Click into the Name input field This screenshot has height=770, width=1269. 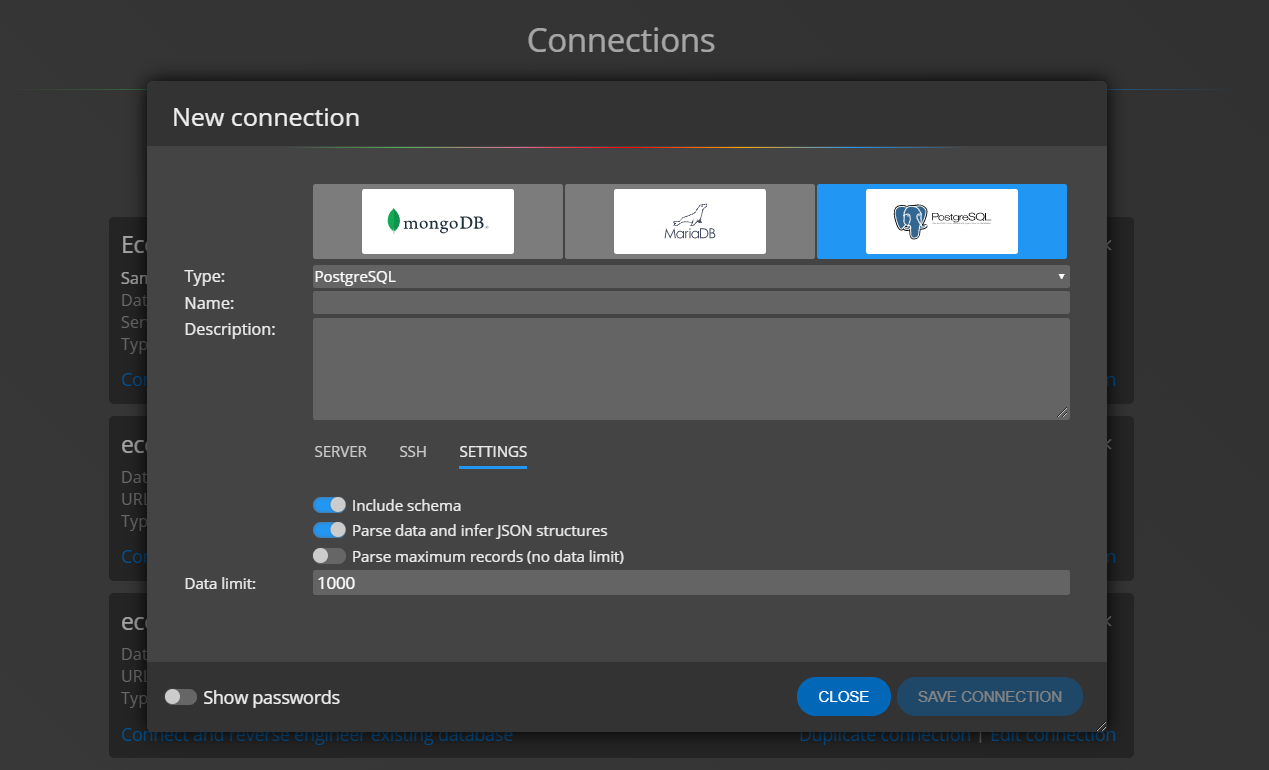(x=691, y=303)
